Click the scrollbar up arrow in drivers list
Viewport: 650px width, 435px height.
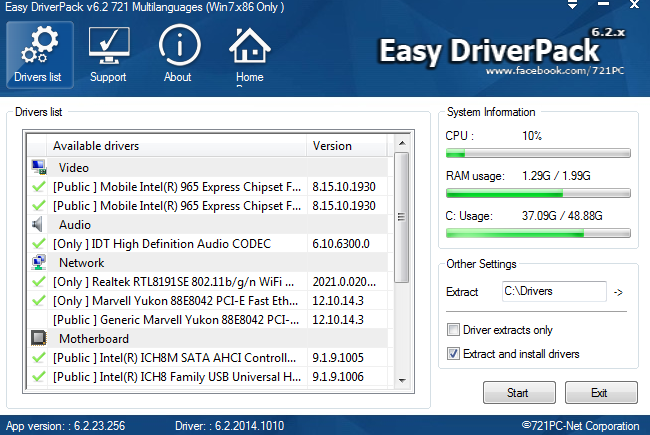click(402, 143)
